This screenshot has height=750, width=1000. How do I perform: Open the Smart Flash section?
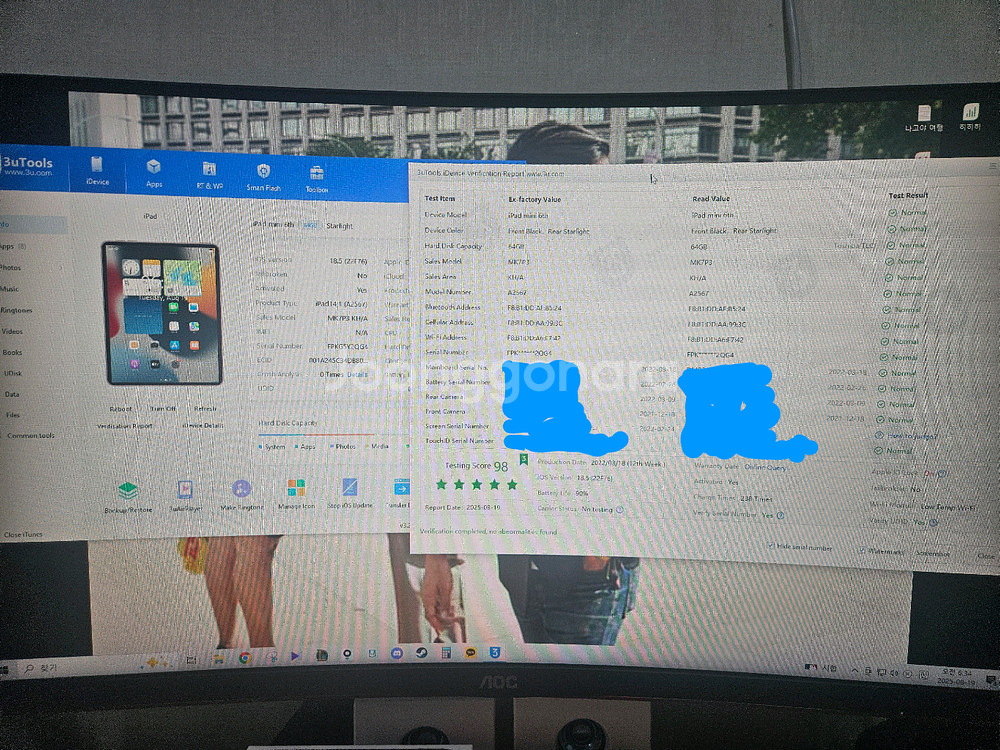(263, 177)
